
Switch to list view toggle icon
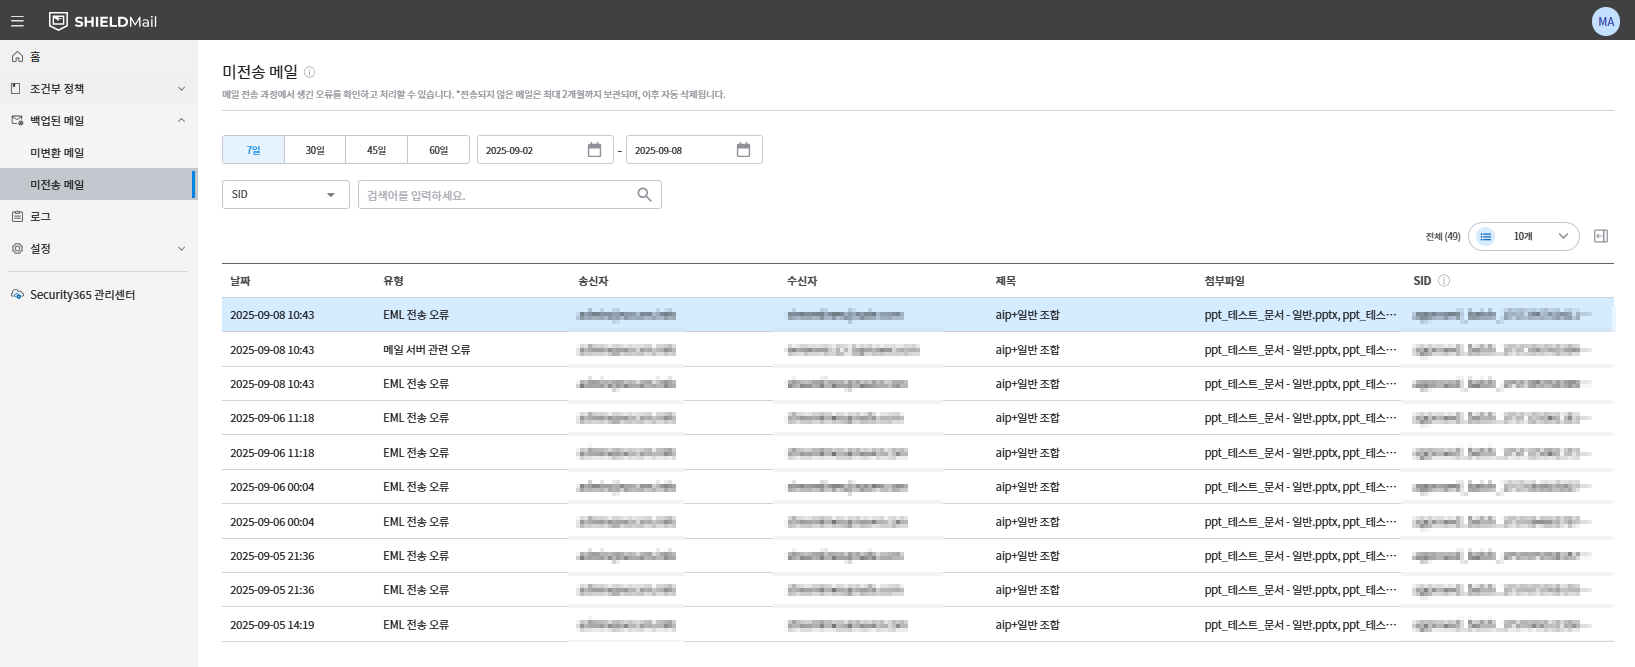tap(1486, 237)
